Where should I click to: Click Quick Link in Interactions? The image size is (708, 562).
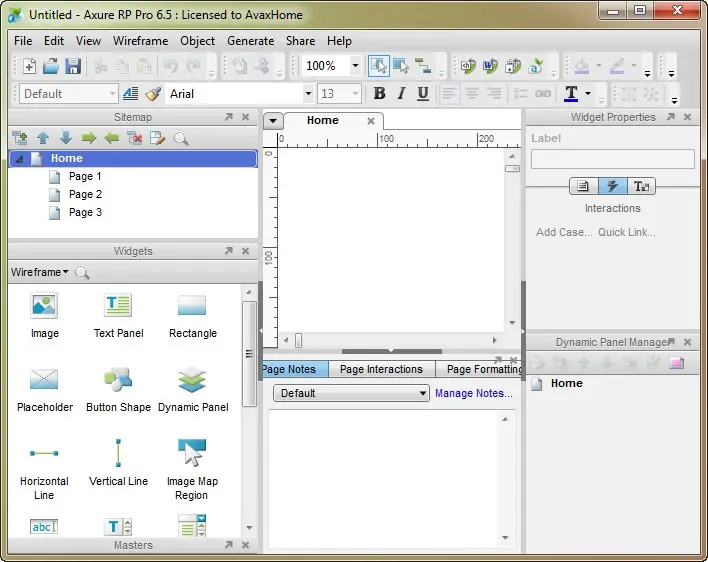click(x=627, y=232)
